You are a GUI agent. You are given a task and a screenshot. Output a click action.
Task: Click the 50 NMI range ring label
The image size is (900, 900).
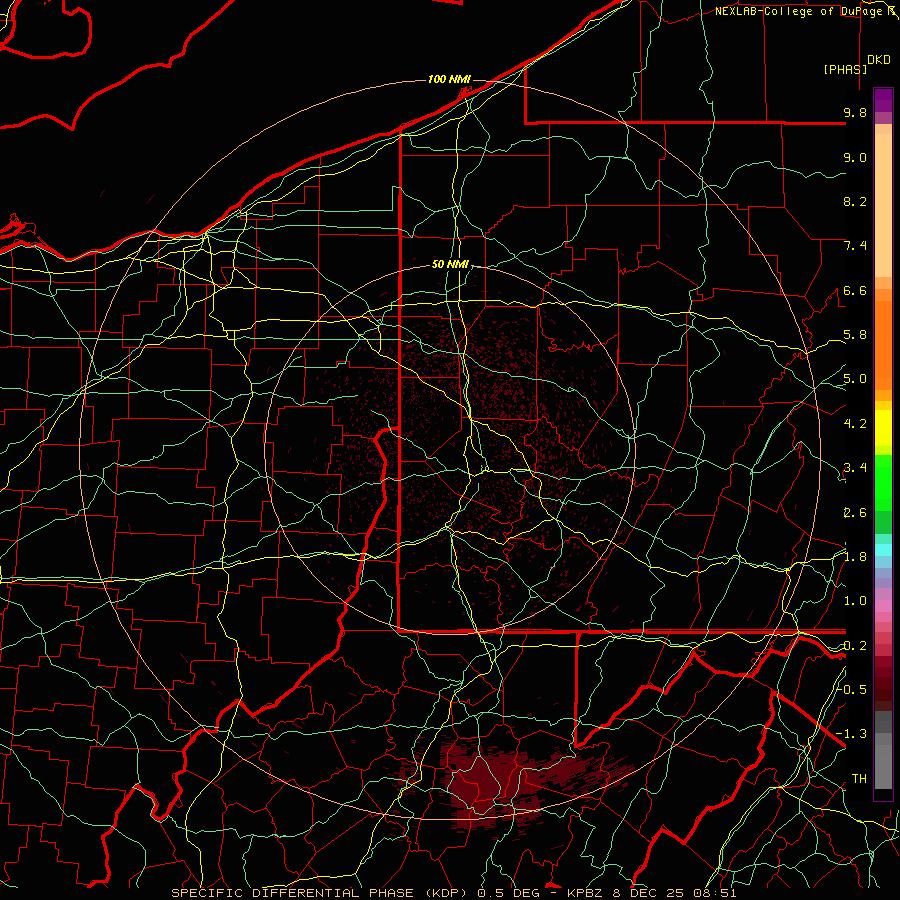[451, 265]
